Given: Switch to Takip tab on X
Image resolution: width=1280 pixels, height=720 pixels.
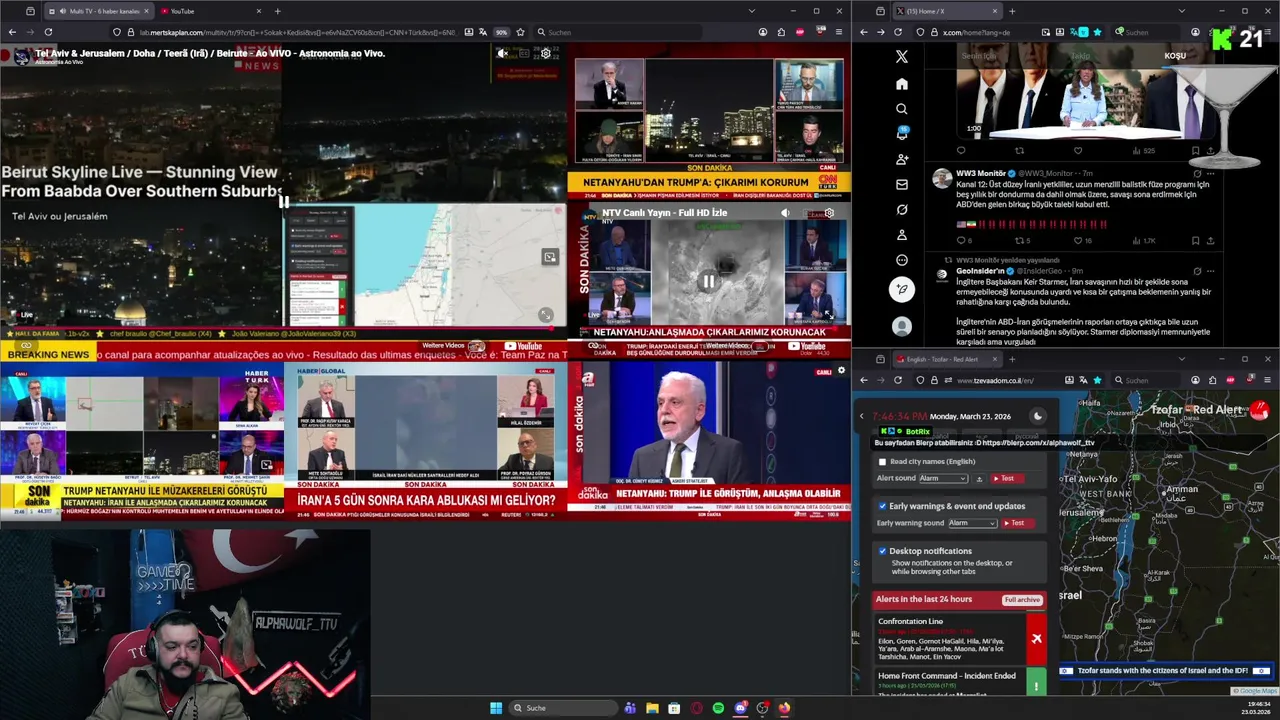Looking at the screenshot, I should [x=1081, y=56].
